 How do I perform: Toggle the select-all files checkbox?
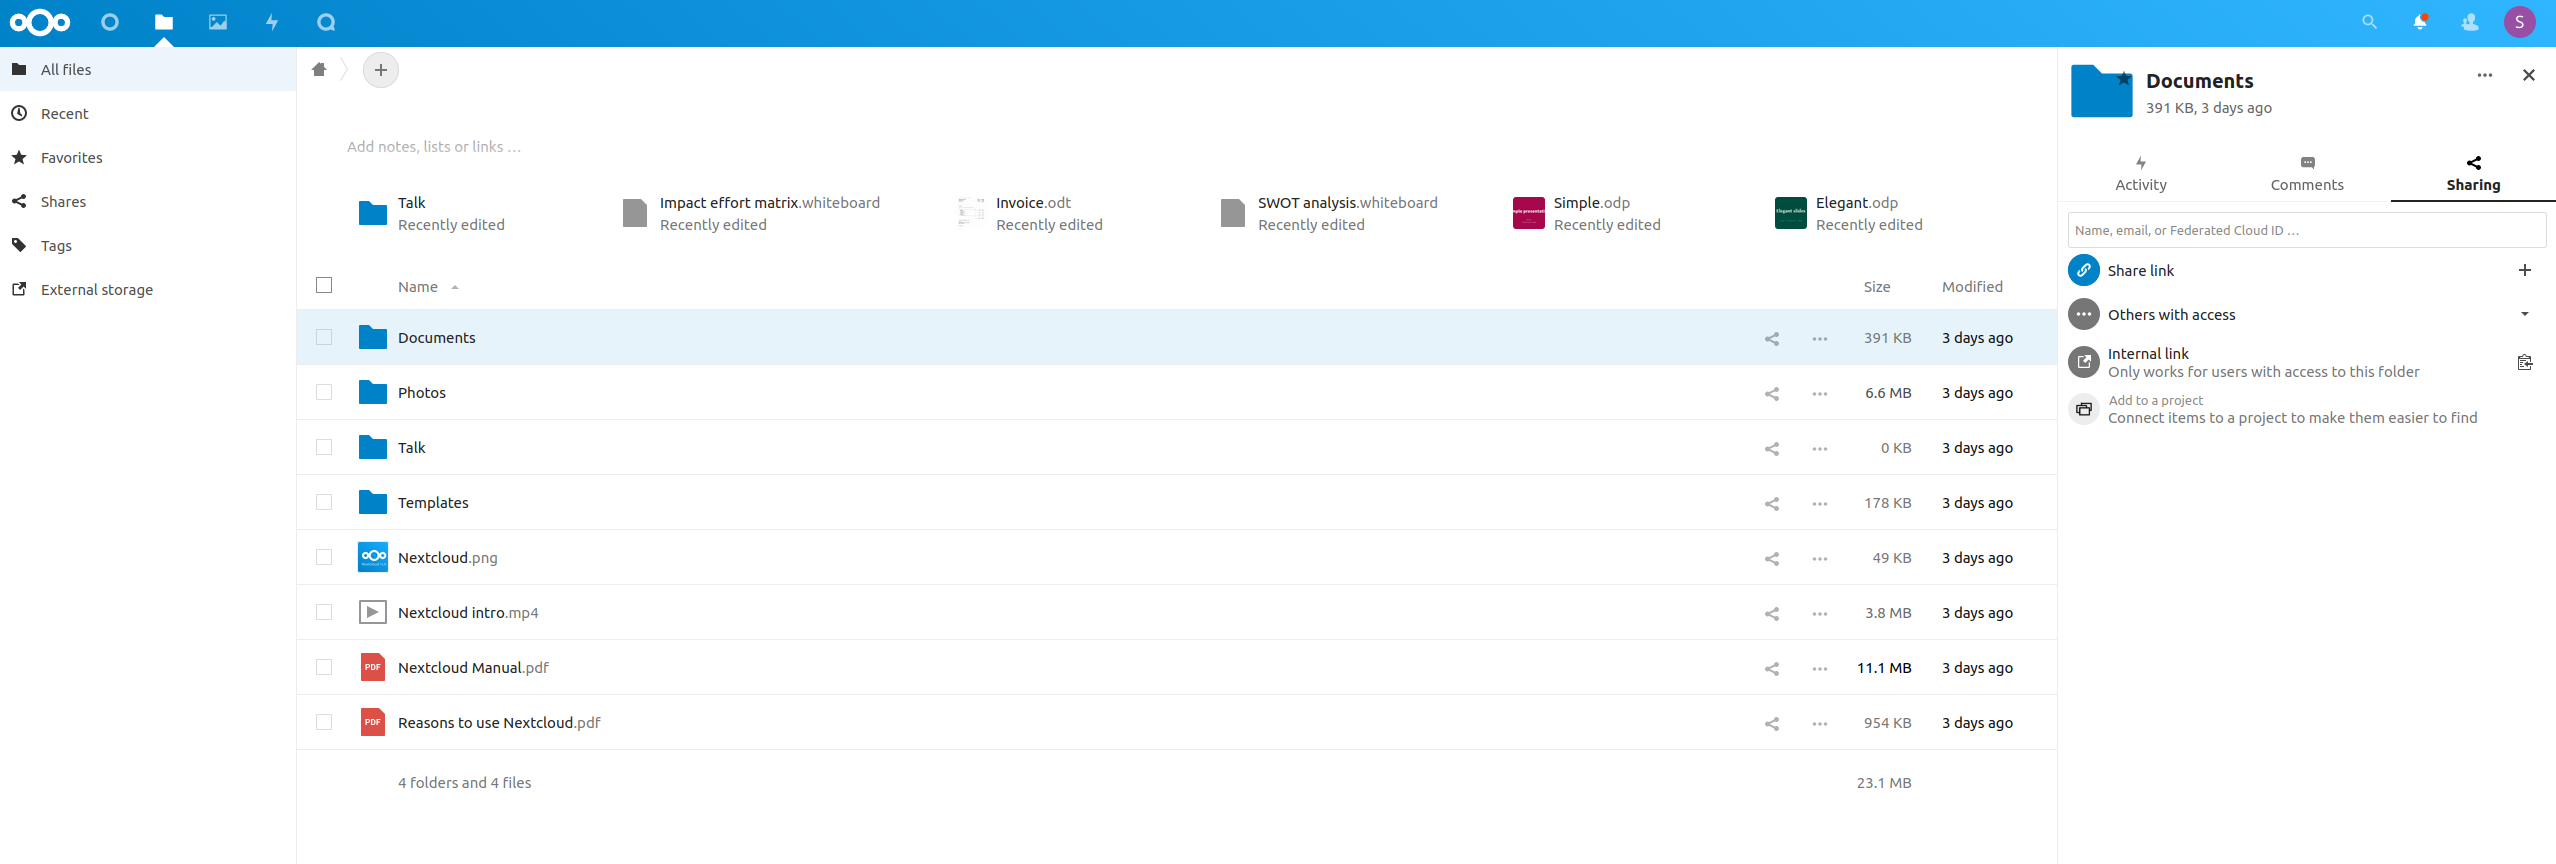click(324, 285)
